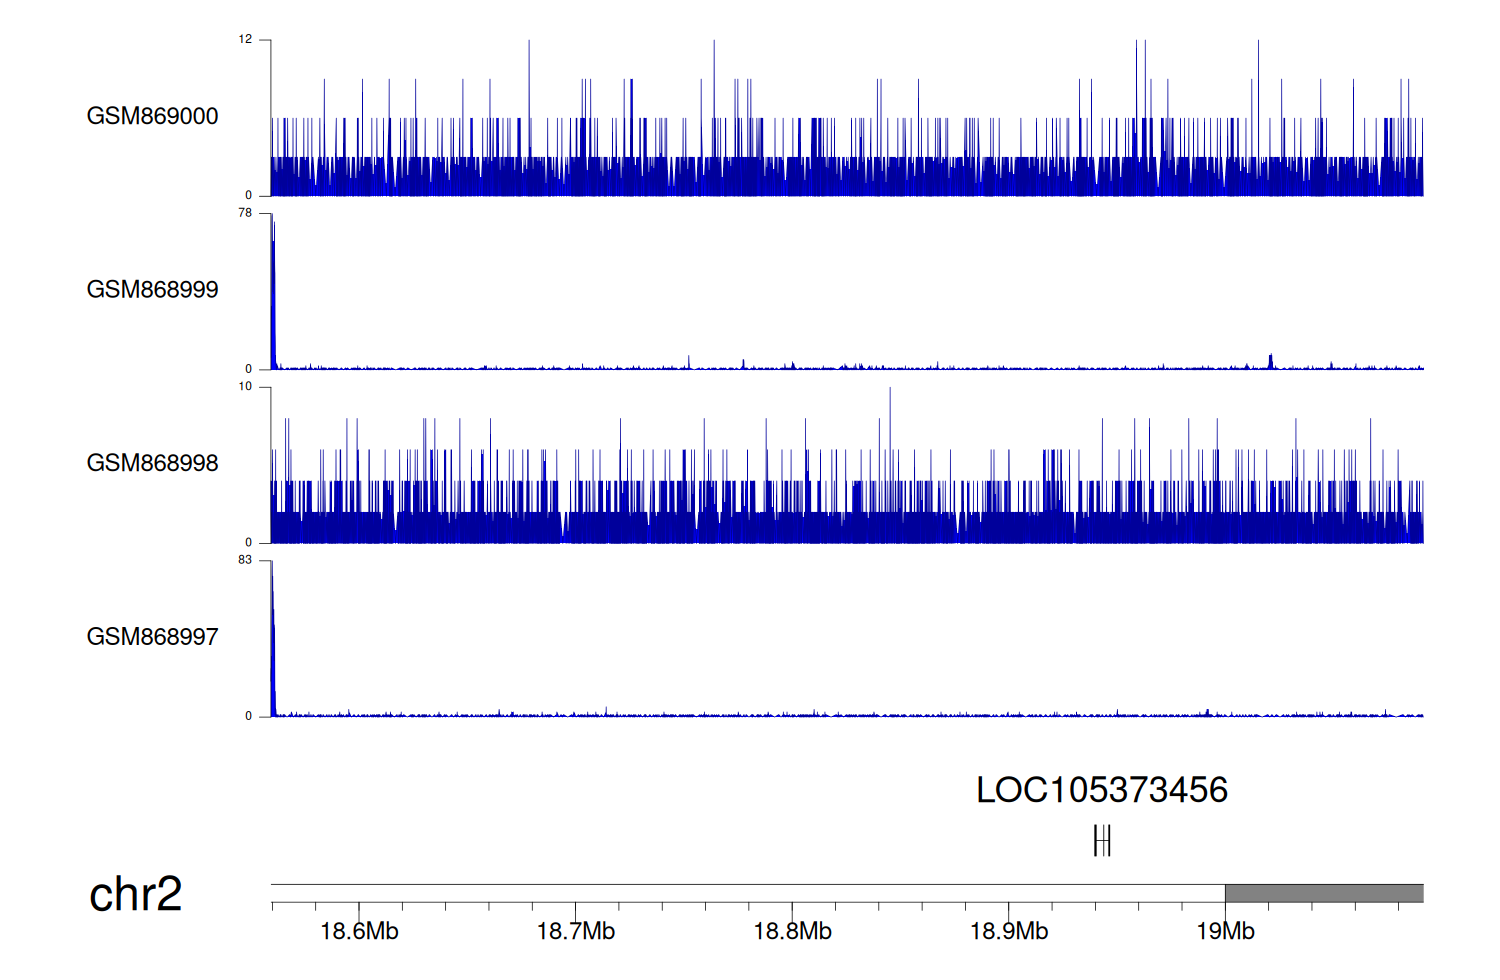Select the tallest spike in GSM868998 track
Image resolution: width=1500 pixels, height=980 pixels.
point(890,420)
